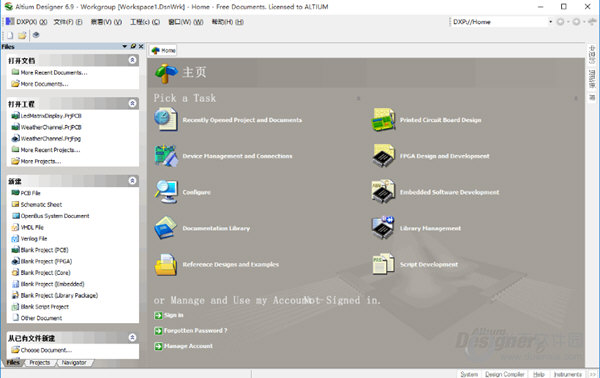This screenshot has height=378, width=600.
Task: Click the WeatherChannel.PrjFpg project icon
Action: [x=15, y=138]
